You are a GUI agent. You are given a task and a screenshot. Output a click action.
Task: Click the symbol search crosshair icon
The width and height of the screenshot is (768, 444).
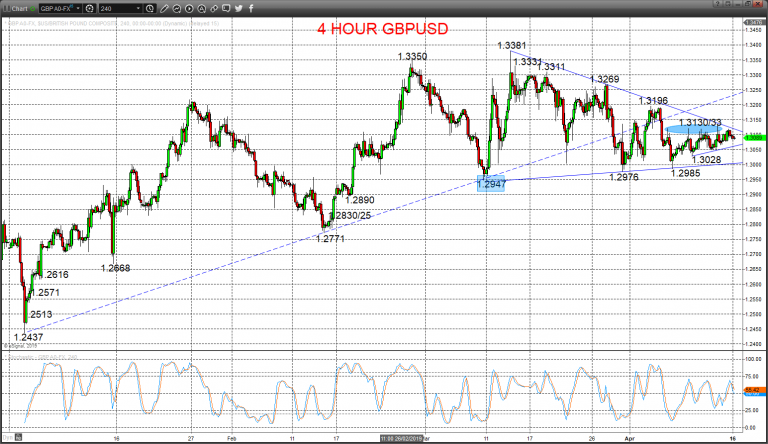(89, 9)
